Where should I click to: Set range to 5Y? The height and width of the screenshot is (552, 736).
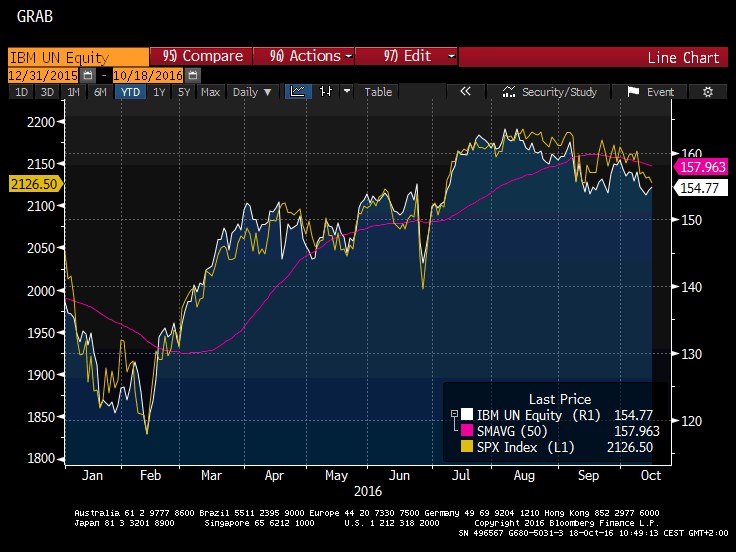pyautogui.click(x=183, y=92)
